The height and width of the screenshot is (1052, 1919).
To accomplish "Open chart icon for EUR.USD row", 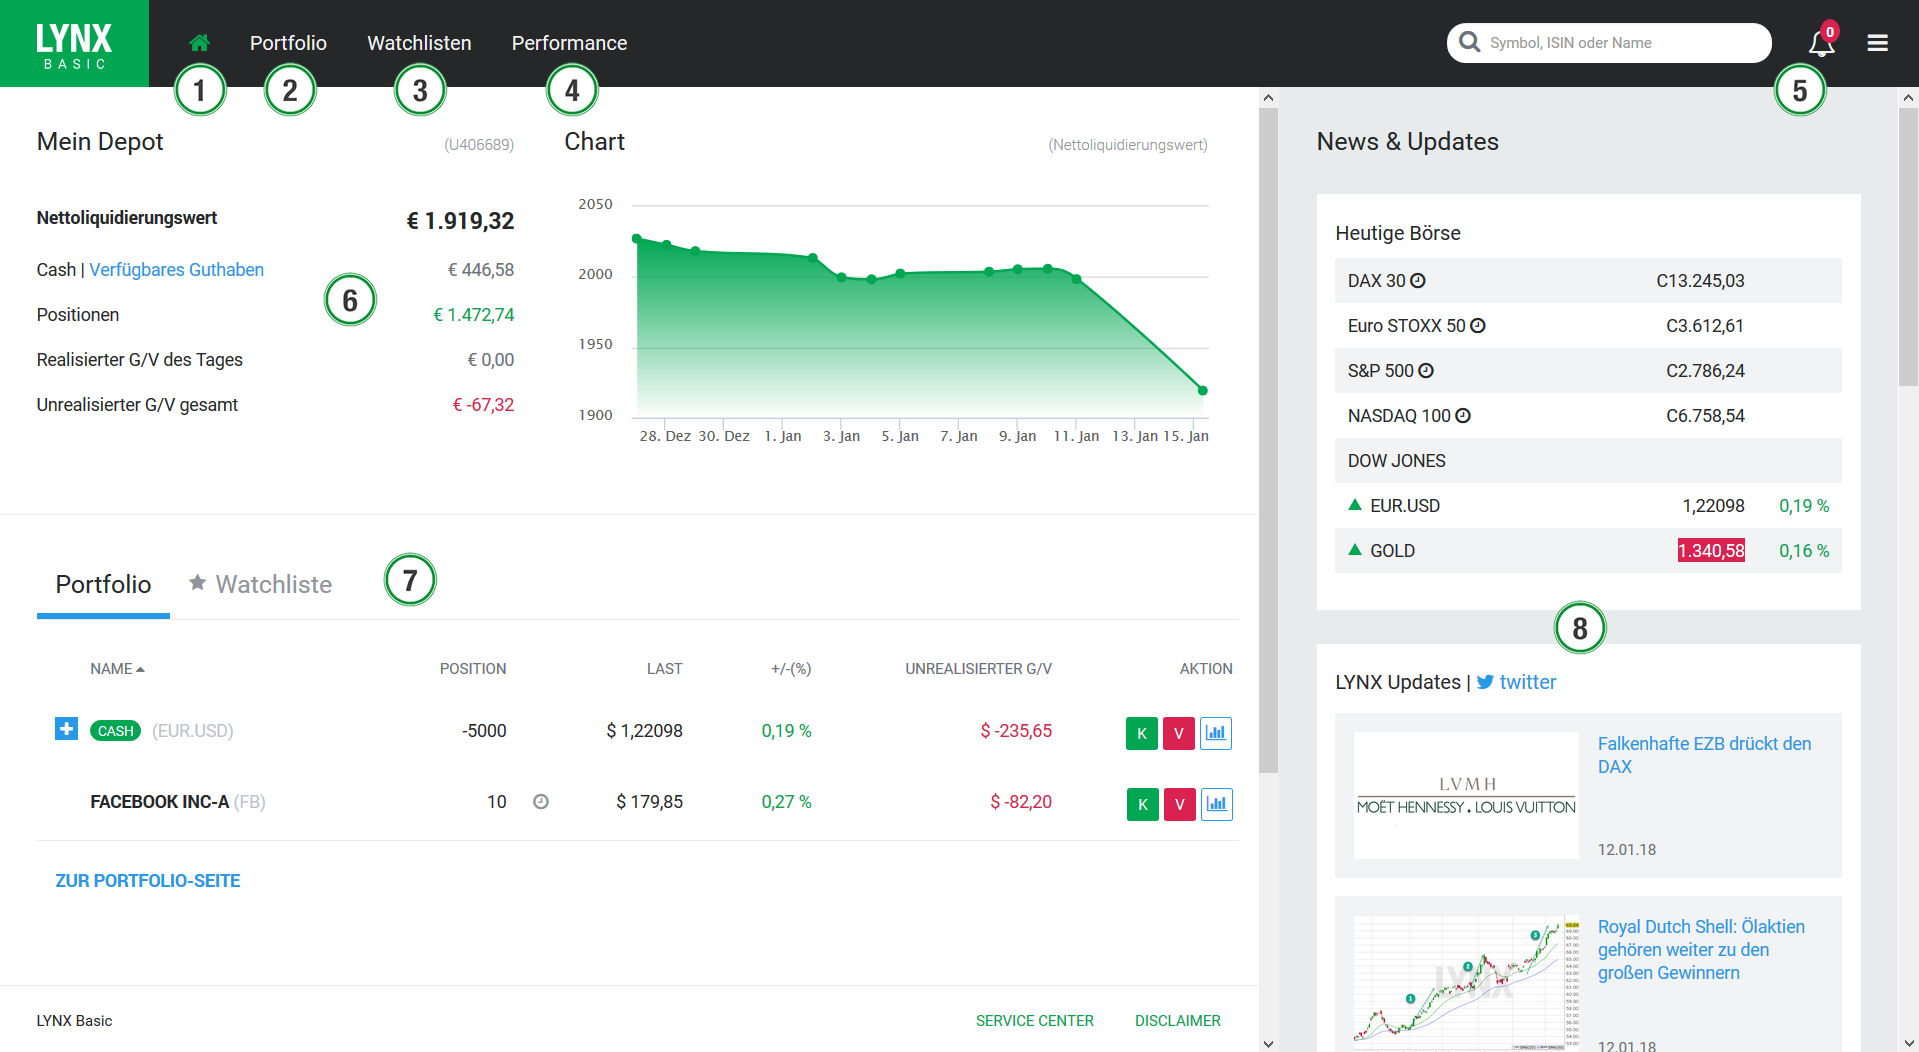I will (x=1216, y=733).
